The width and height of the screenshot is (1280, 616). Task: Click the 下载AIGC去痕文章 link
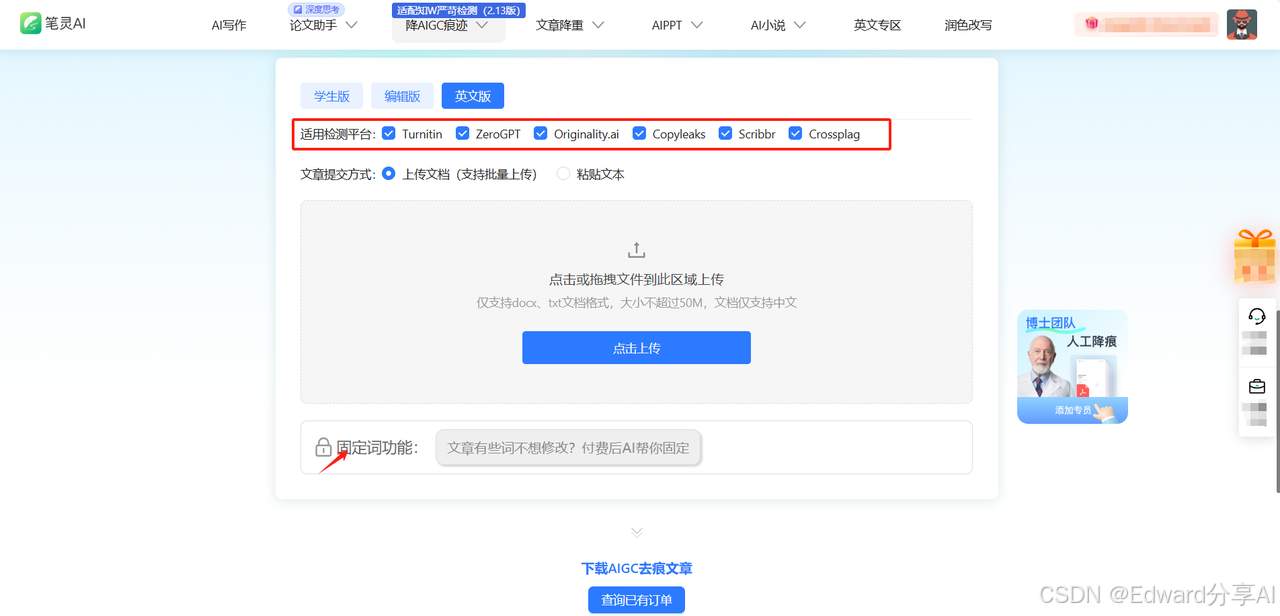(637, 568)
